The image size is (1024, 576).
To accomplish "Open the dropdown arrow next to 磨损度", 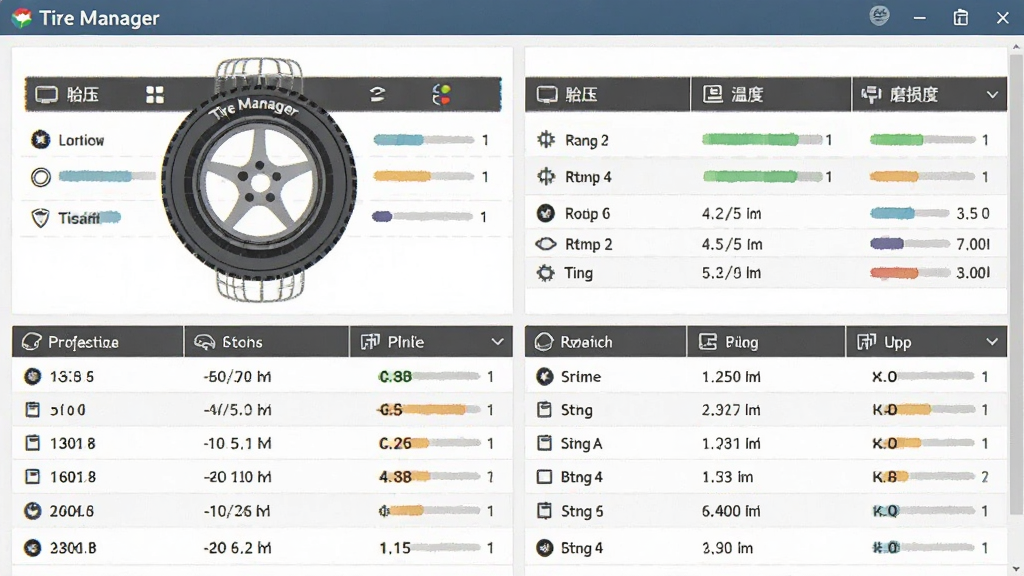I will click(x=992, y=95).
